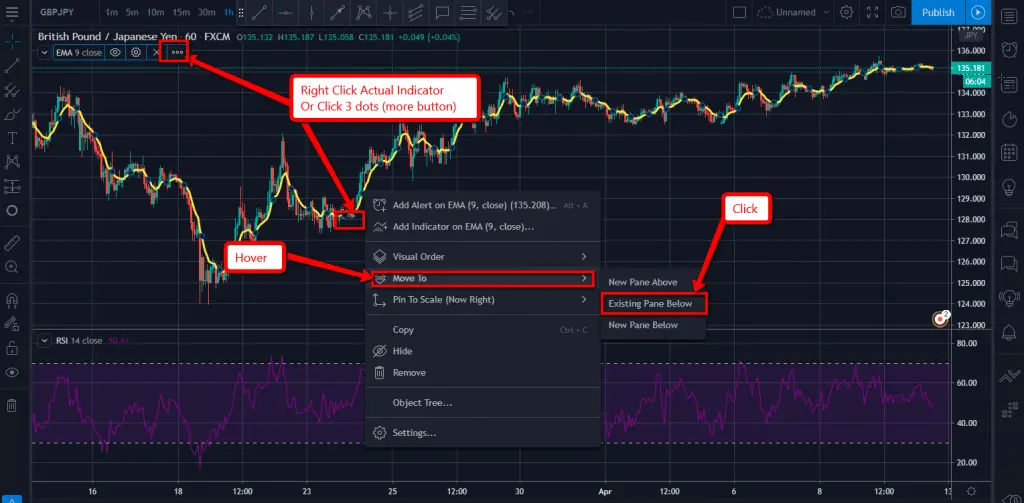This screenshot has width=1024, height=503.
Task: Choose Add Indicator on EMA (9, close)
Action: tap(482, 227)
